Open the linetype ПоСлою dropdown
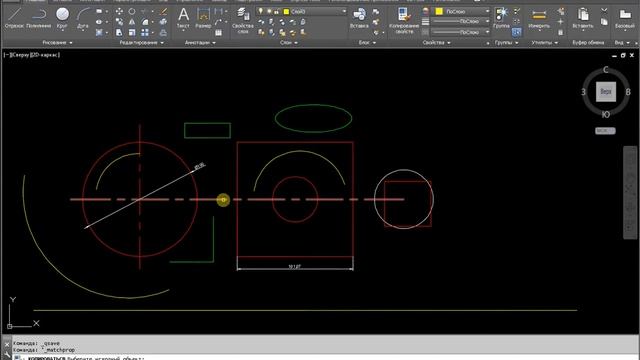 pos(461,32)
